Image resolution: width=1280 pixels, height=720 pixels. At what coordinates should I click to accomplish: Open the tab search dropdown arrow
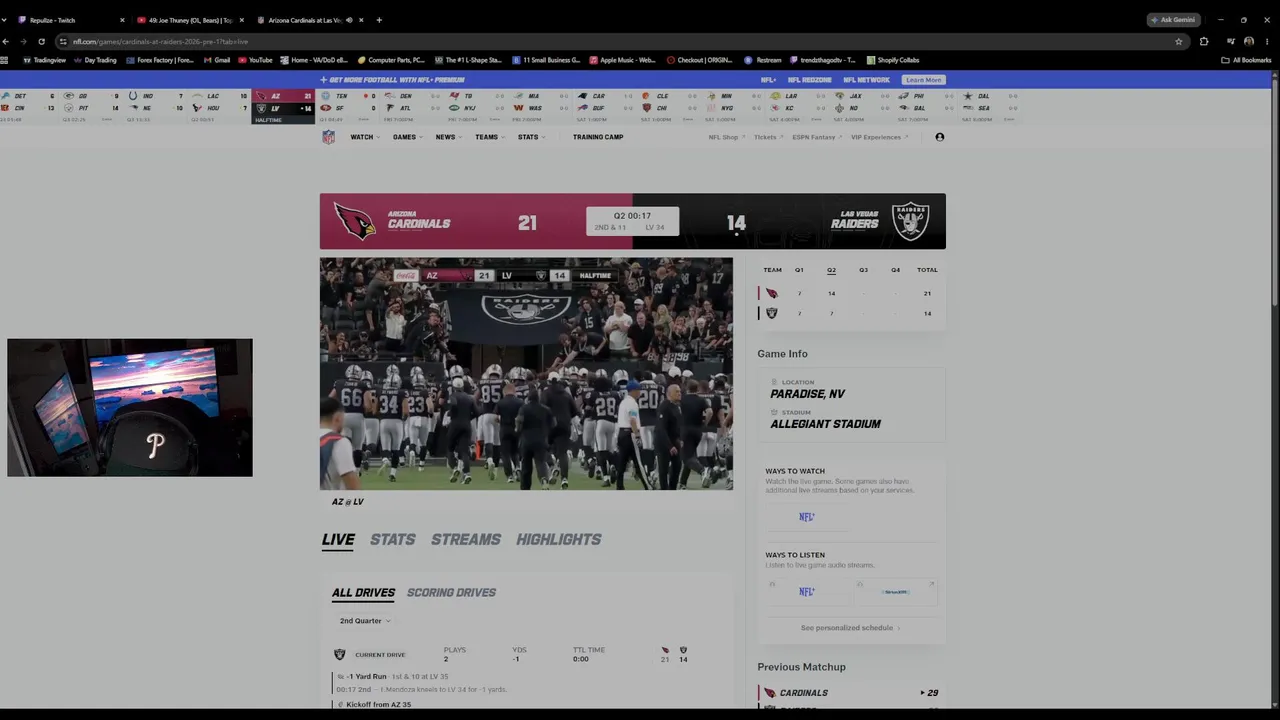point(4,20)
